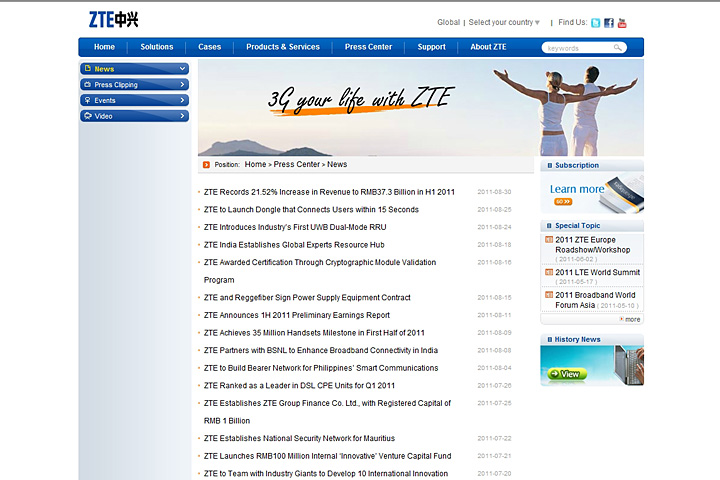The image size is (720, 480).
Task: Open the Products & Services menu
Action: [x=283, y=47]
